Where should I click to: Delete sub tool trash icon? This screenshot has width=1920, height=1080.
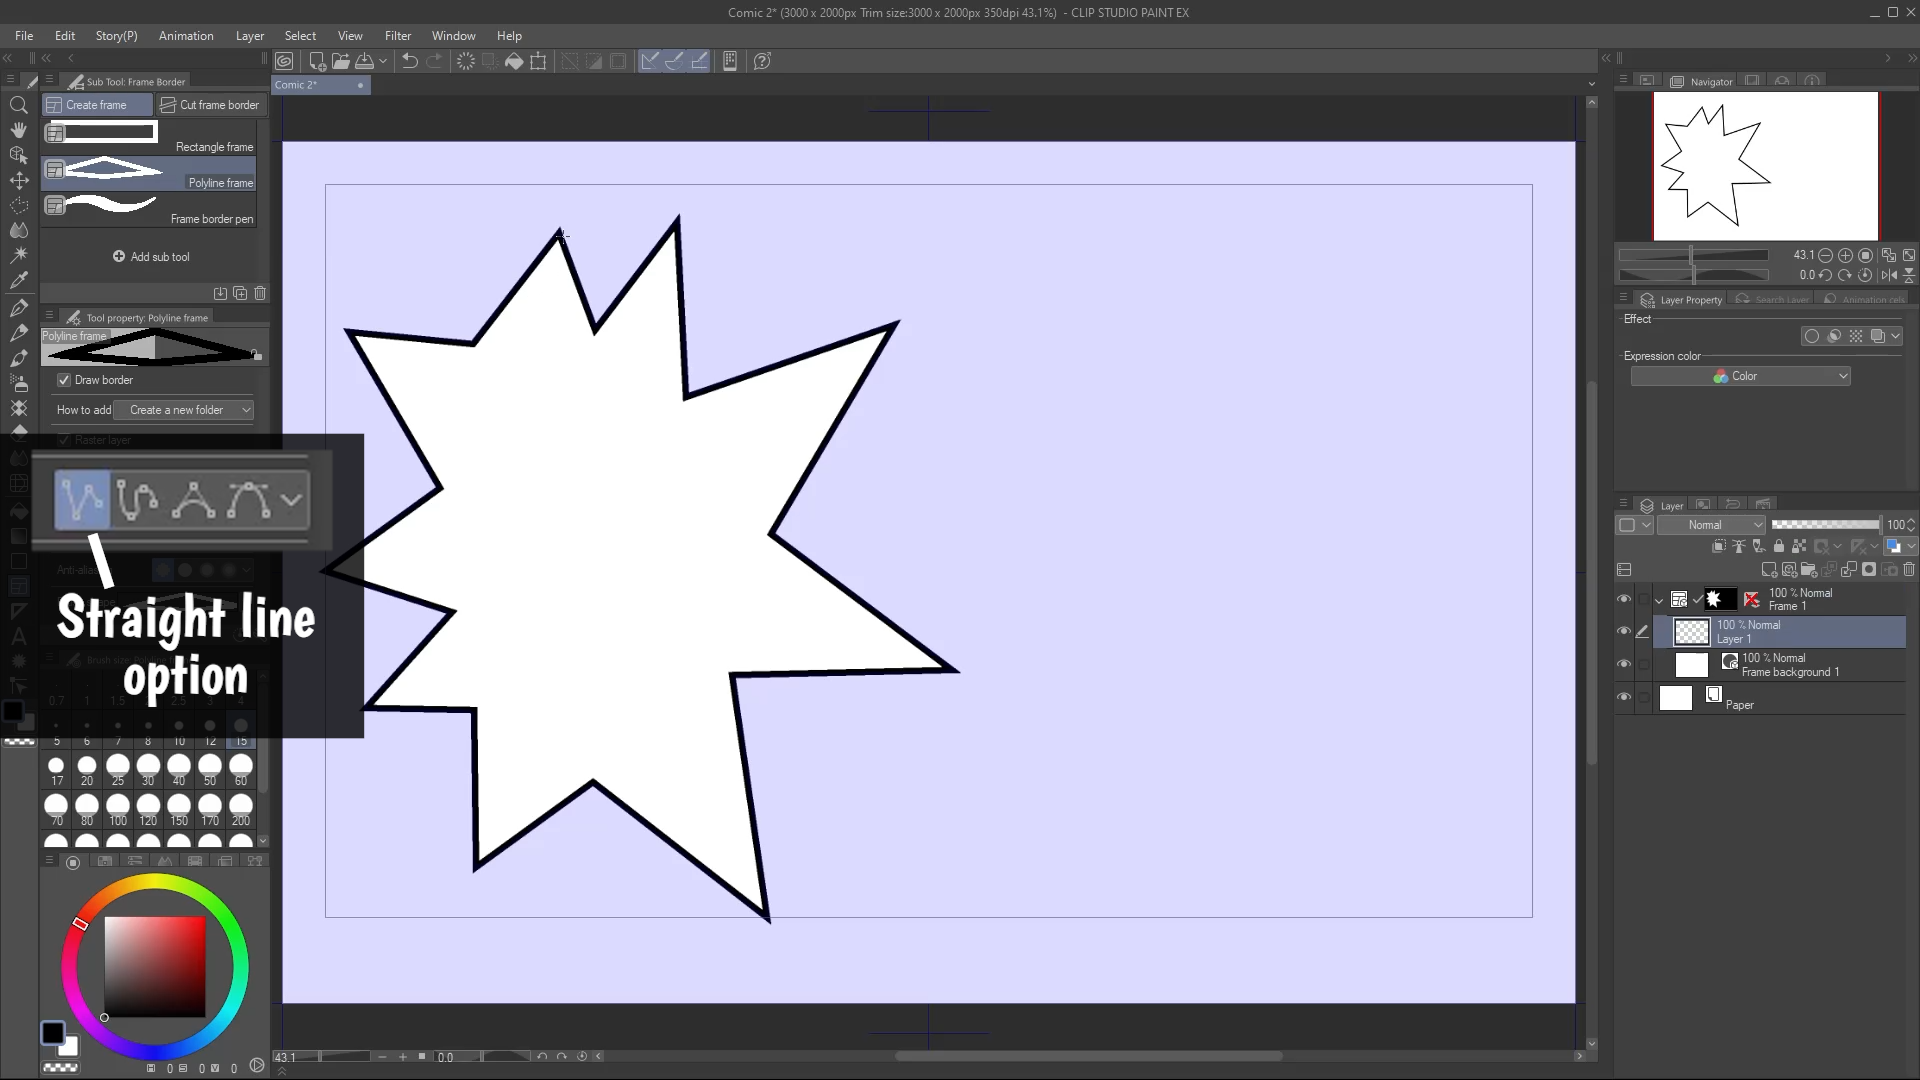pyautogui.click(x=260, y=293)
